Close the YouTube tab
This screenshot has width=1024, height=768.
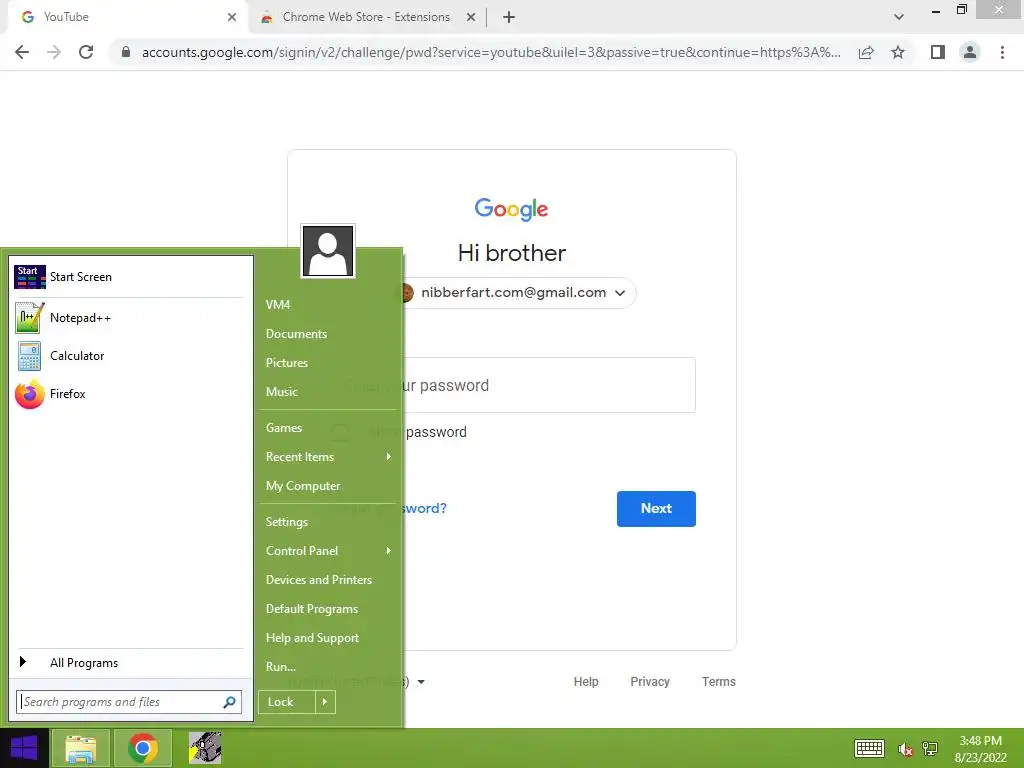coord(232,17)
